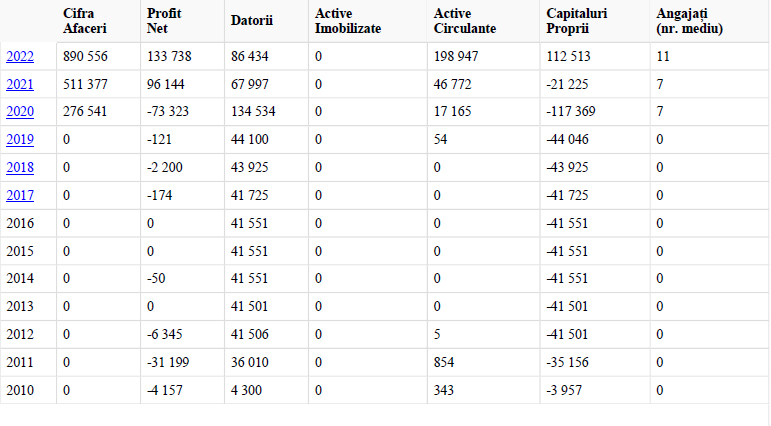Viewport: 771px width, 426px height.
Task: Click the Datorii column header
Action: pos(267,21)
